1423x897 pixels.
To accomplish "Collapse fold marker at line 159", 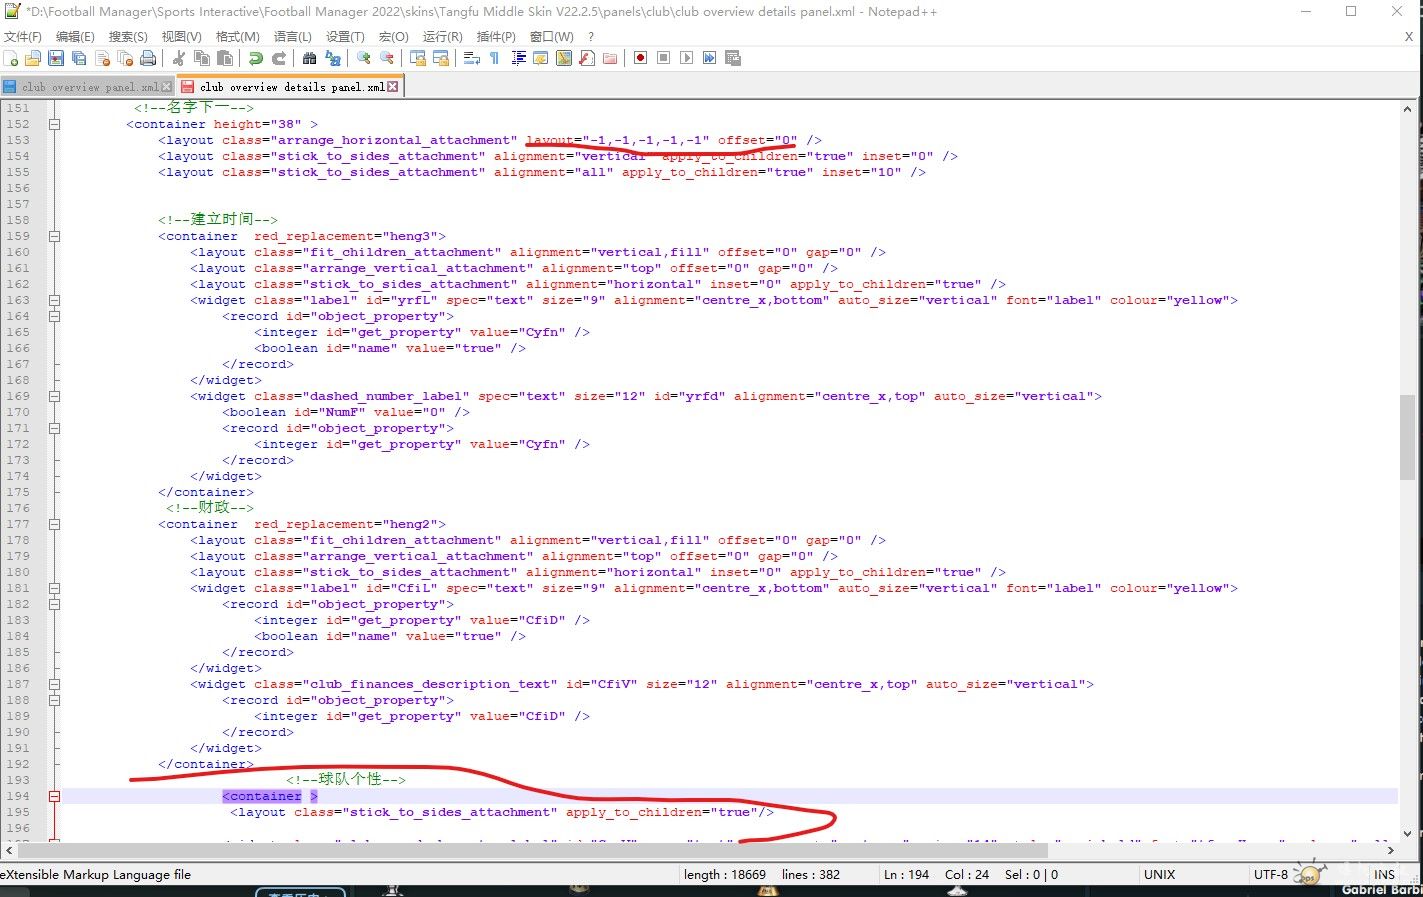I will point(55,236).
